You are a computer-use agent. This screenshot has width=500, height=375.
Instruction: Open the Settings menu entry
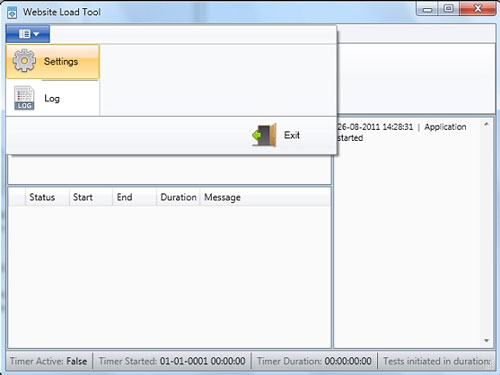[53, 62]
